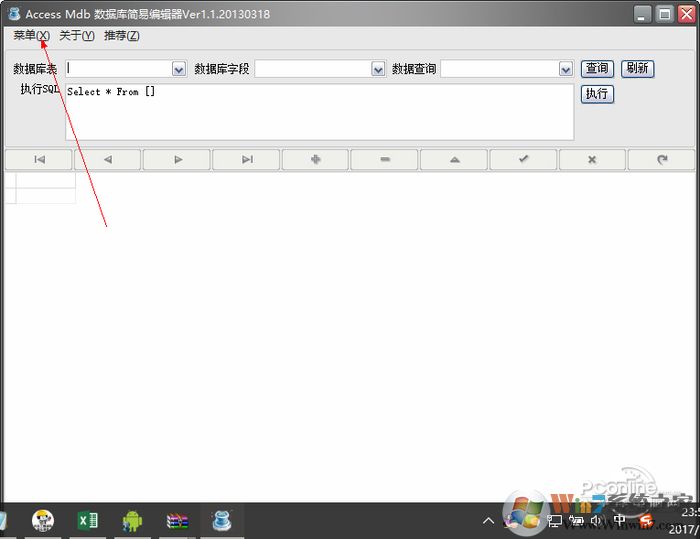
Task: Maximize the Access Mdb editor window
Action: [665, 14]
